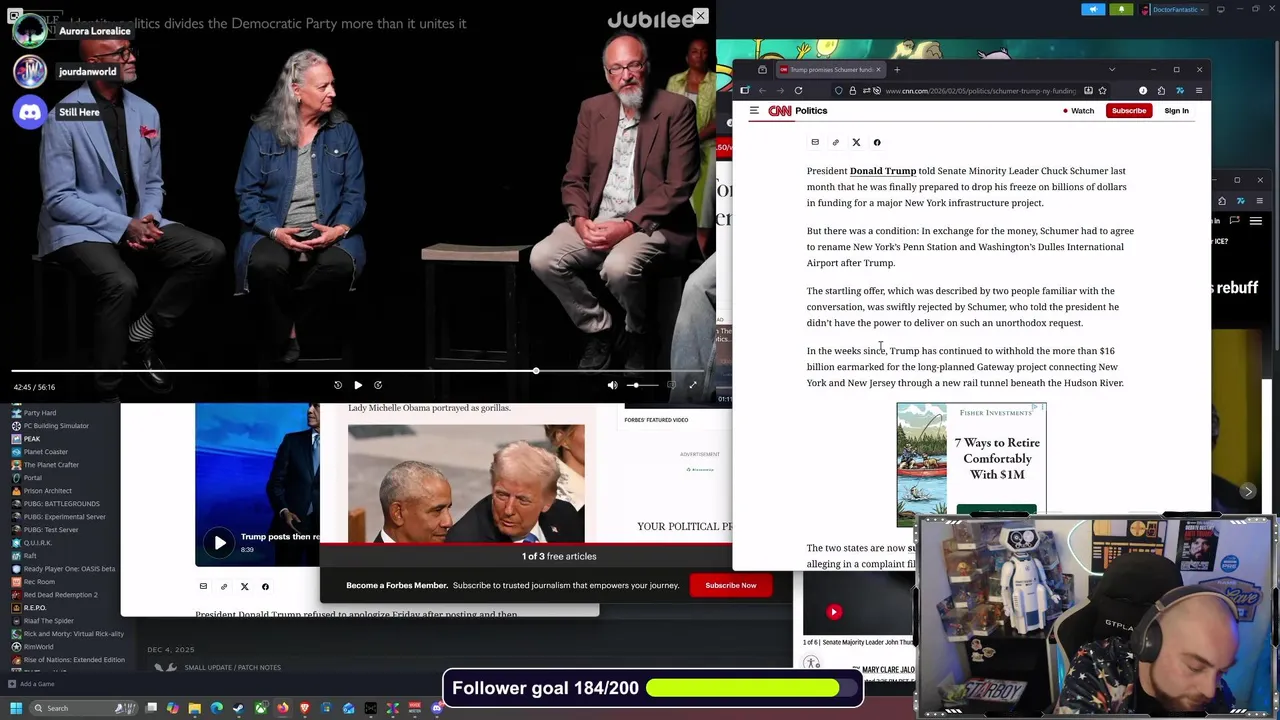Select RimWorld in the Steam library
1280x720 pixels.
(x=38, y=647)
